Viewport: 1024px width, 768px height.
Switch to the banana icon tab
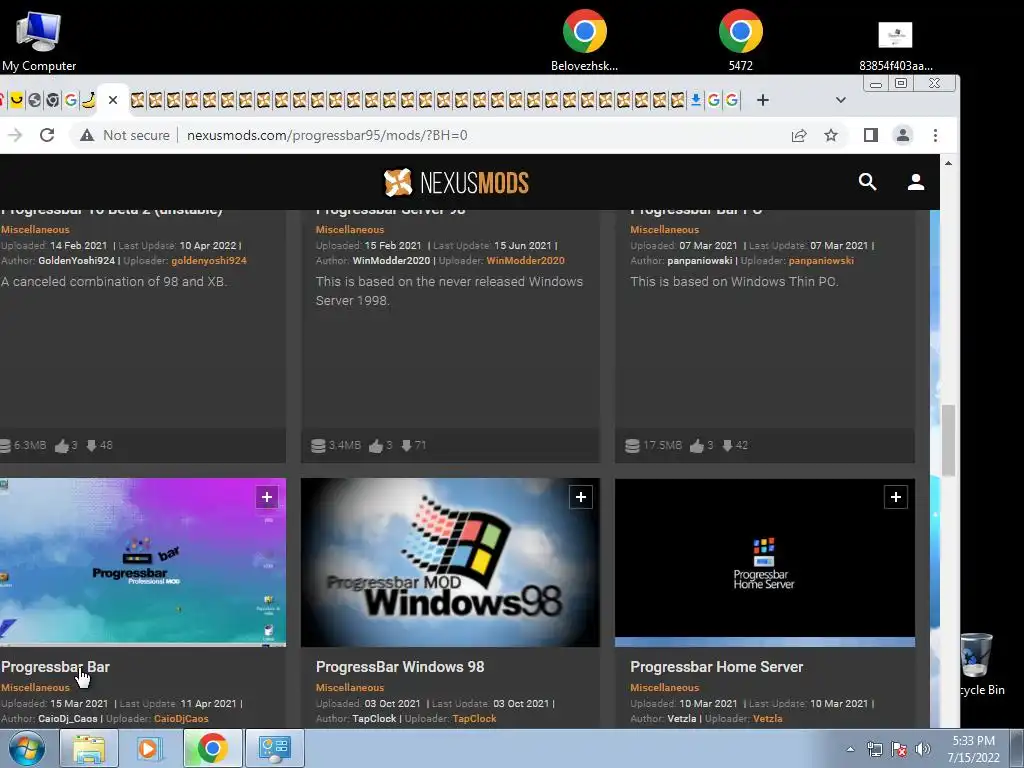coord(88,100)
